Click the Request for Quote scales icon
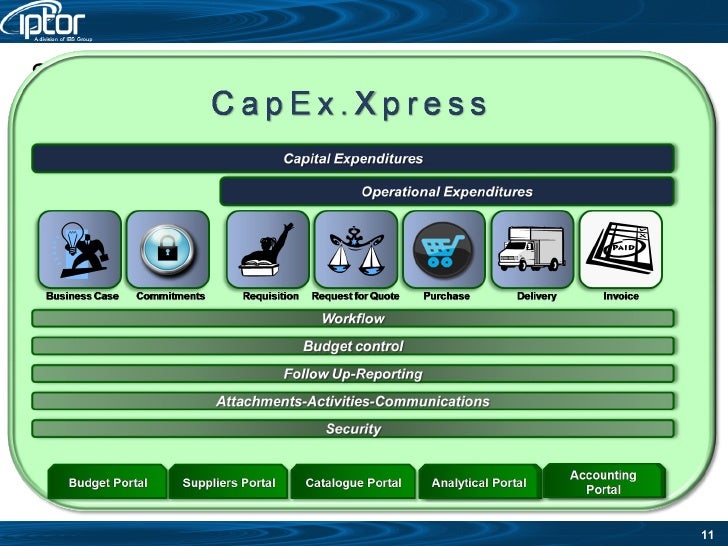 pos(356,249)
